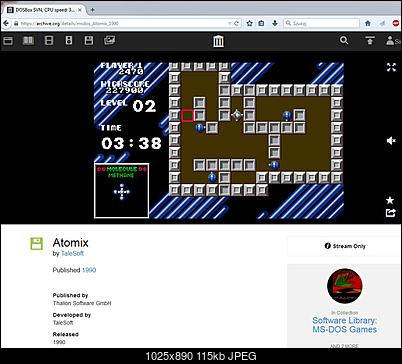Open the user account sign-in icon
Viewport: 402px width, 364px height.
[x=390, y=41]
